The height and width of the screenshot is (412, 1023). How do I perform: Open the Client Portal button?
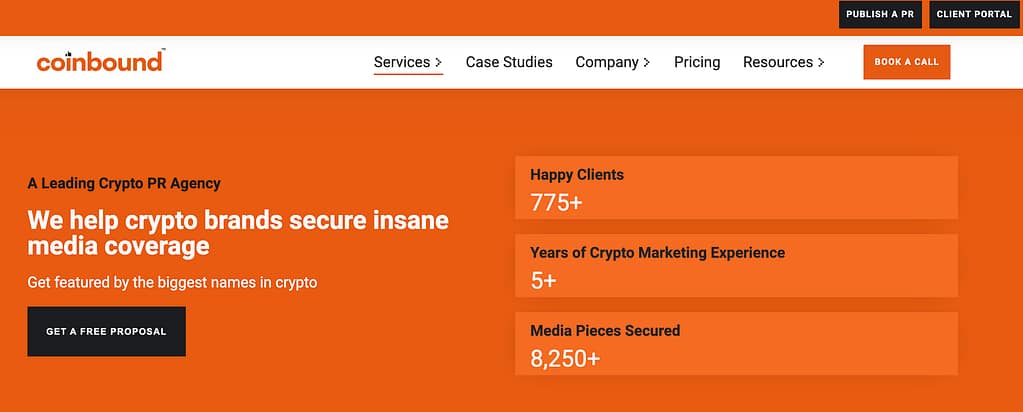974,15
